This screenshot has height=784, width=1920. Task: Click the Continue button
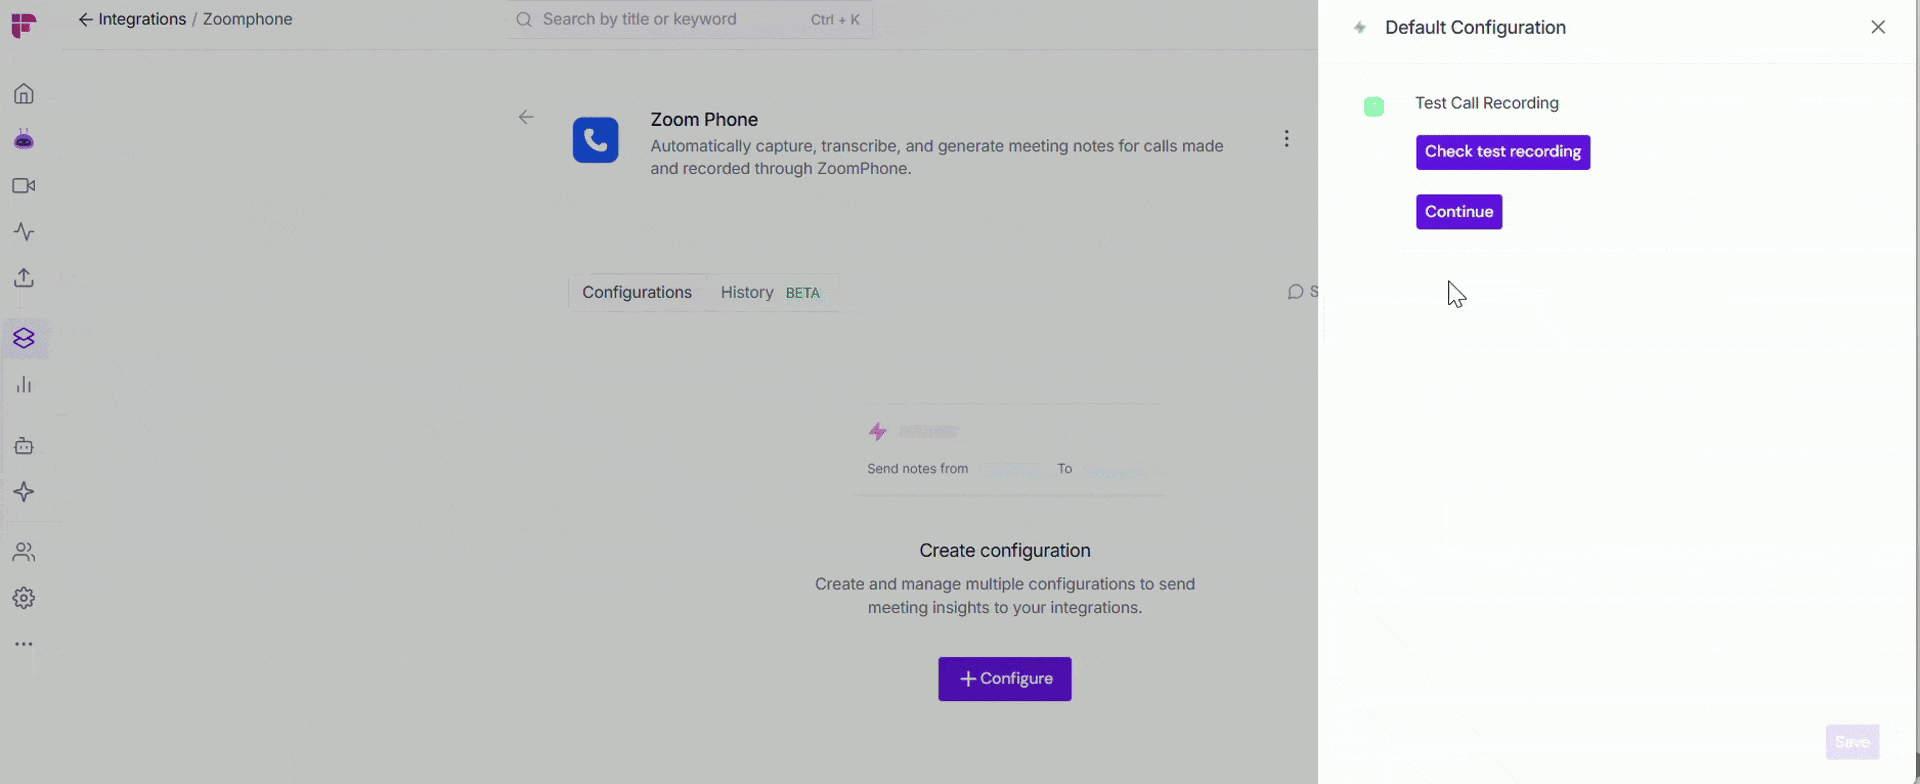pyautogui.click(x=1459, y=212)
